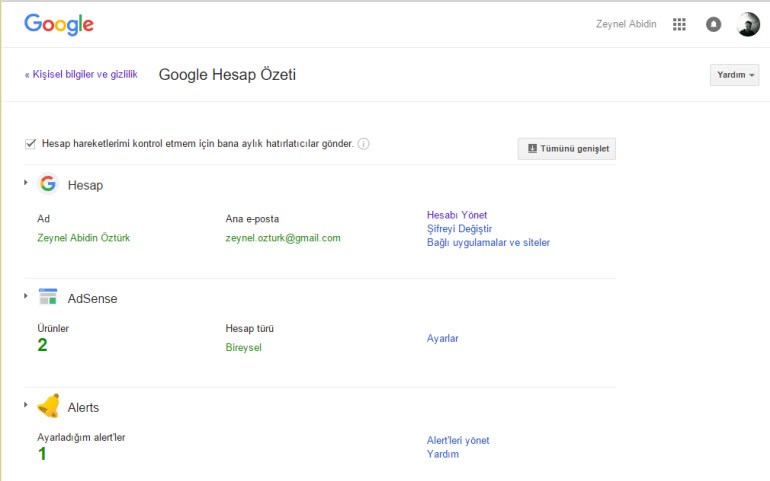Click the Hesap section heading

(85, 185)
